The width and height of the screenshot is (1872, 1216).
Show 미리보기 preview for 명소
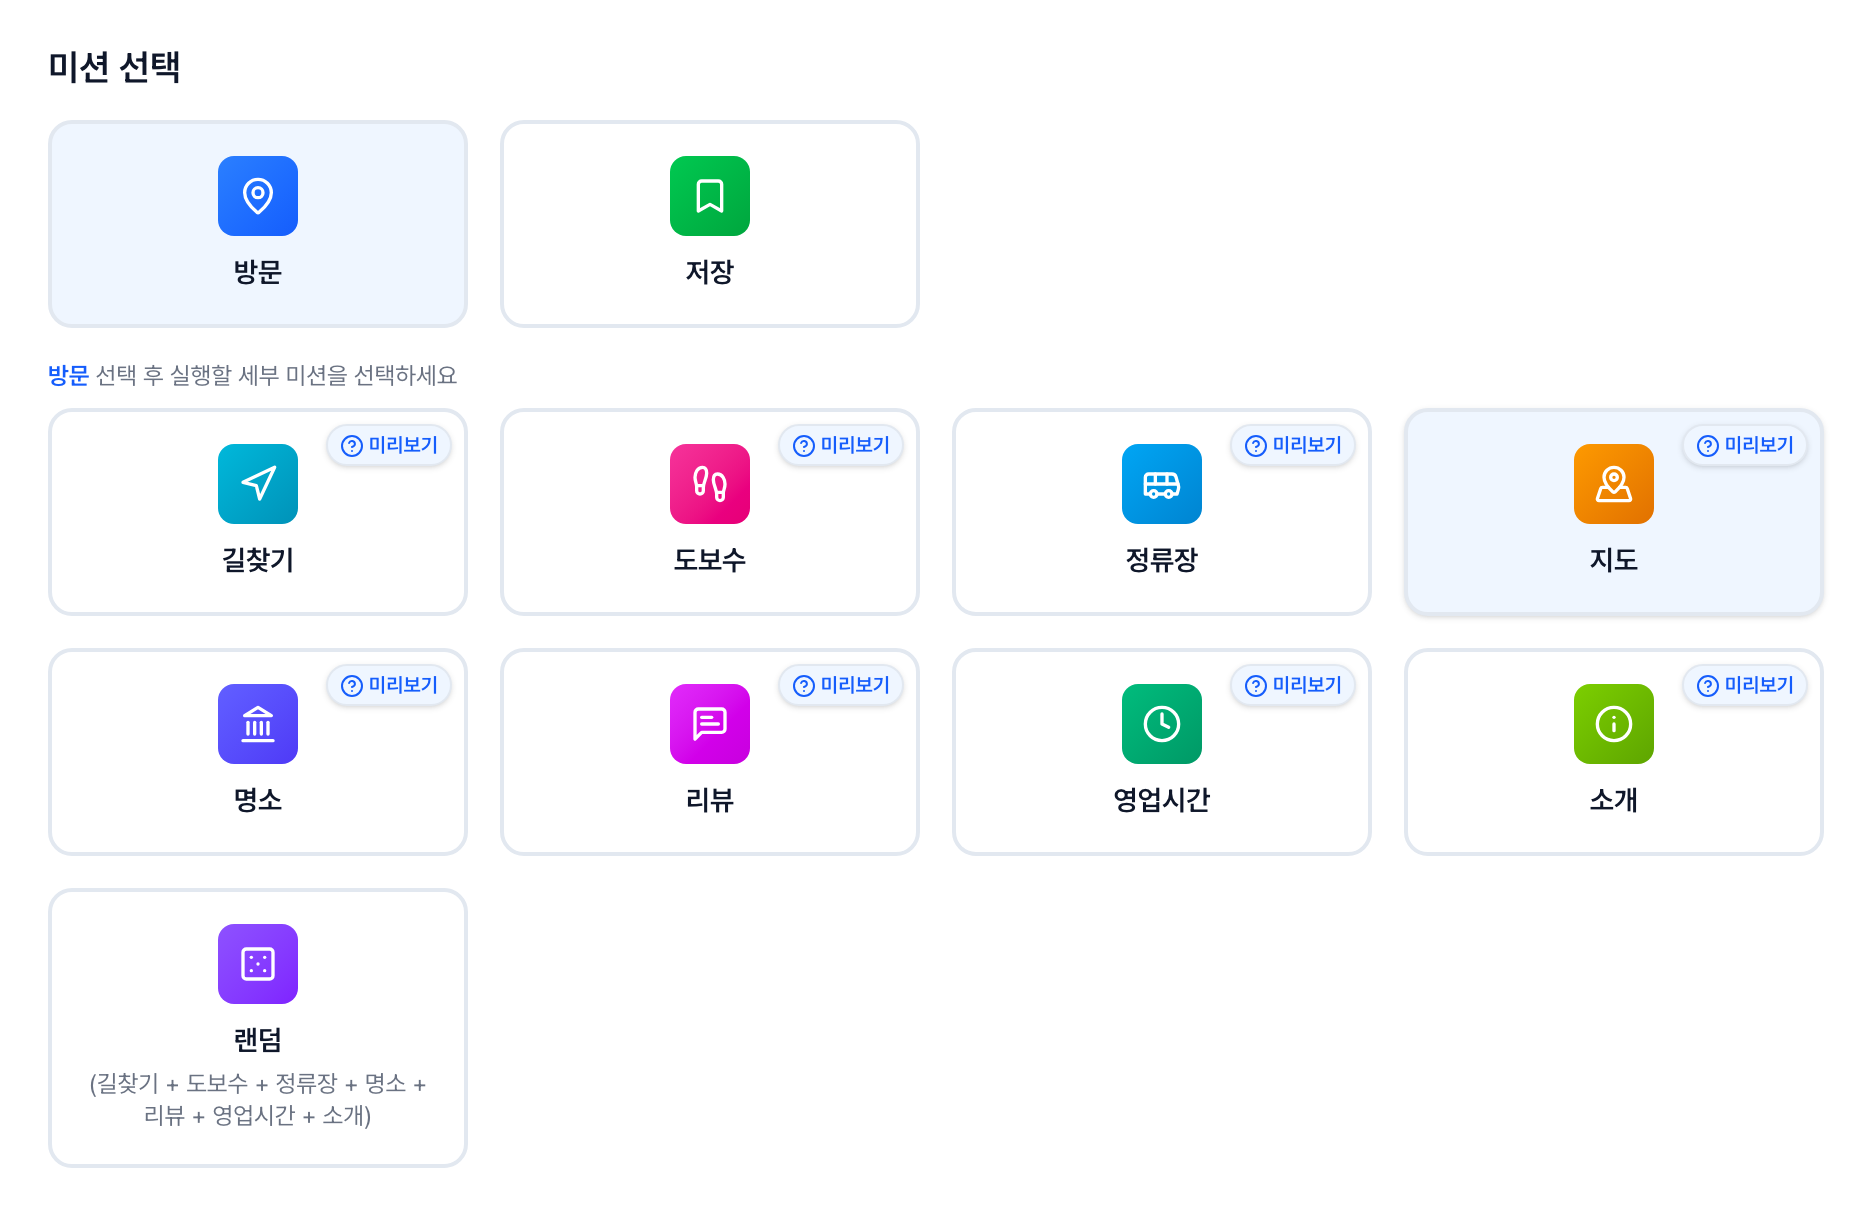[x=389, y=685]
